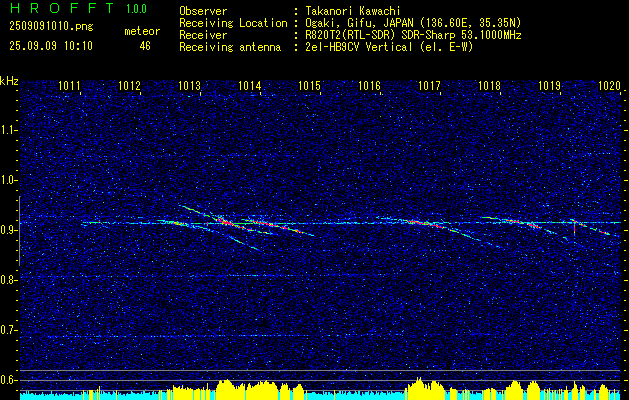Click the version number 1.0.0

click(136, 9)
